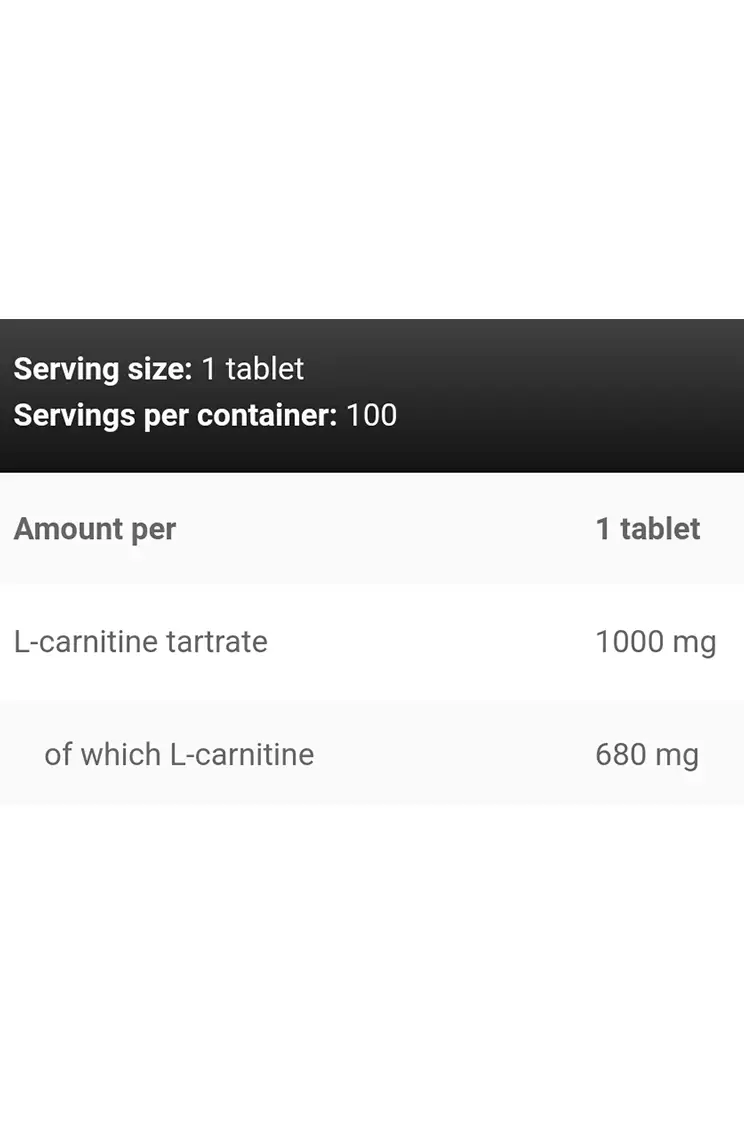Click the "mg" unit after 680
This screenshot has width=744, height=1128.
click(676, 755)
